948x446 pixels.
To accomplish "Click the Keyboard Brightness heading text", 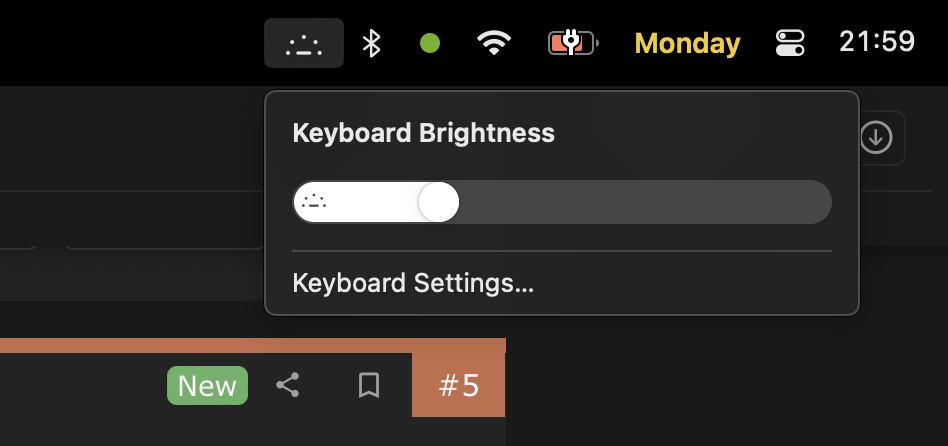I will [x=423, y=133].
